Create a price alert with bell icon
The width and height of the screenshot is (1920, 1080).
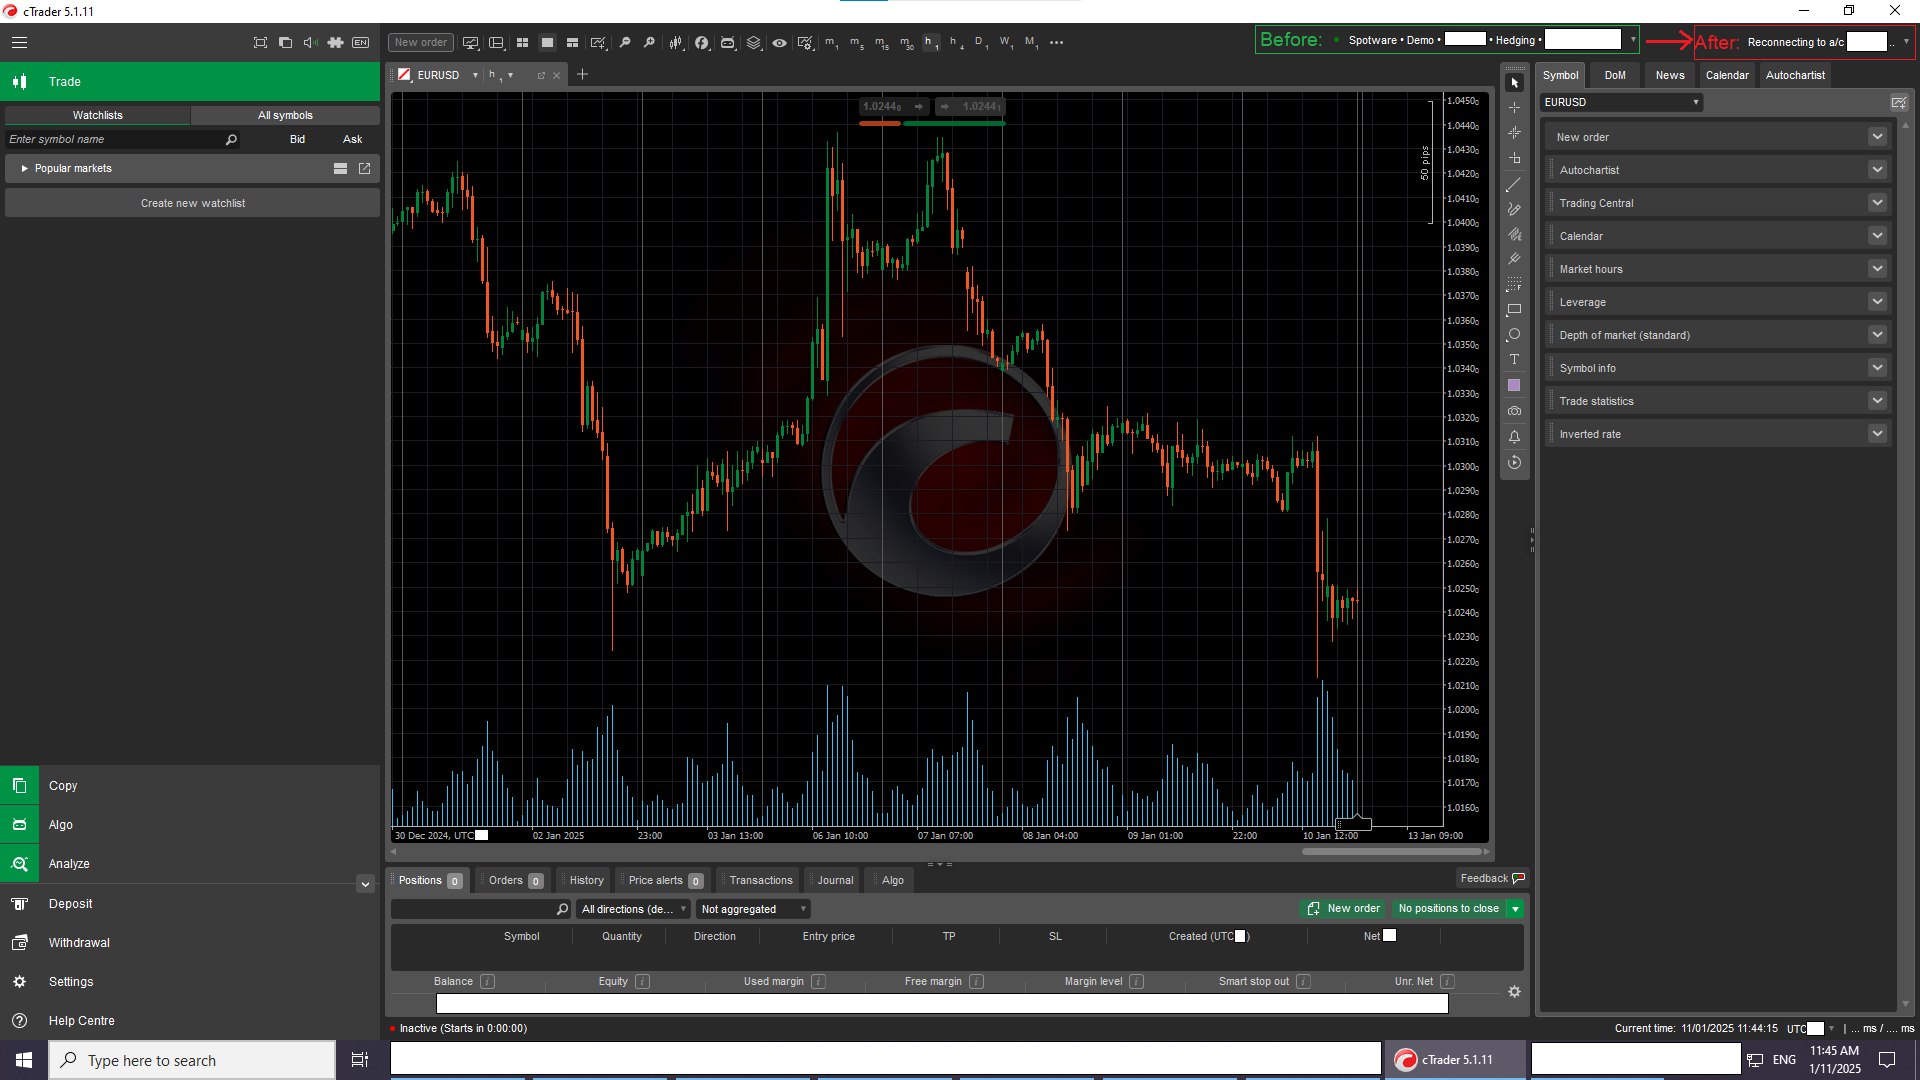pyautogui.click(x=1514, y=437)
